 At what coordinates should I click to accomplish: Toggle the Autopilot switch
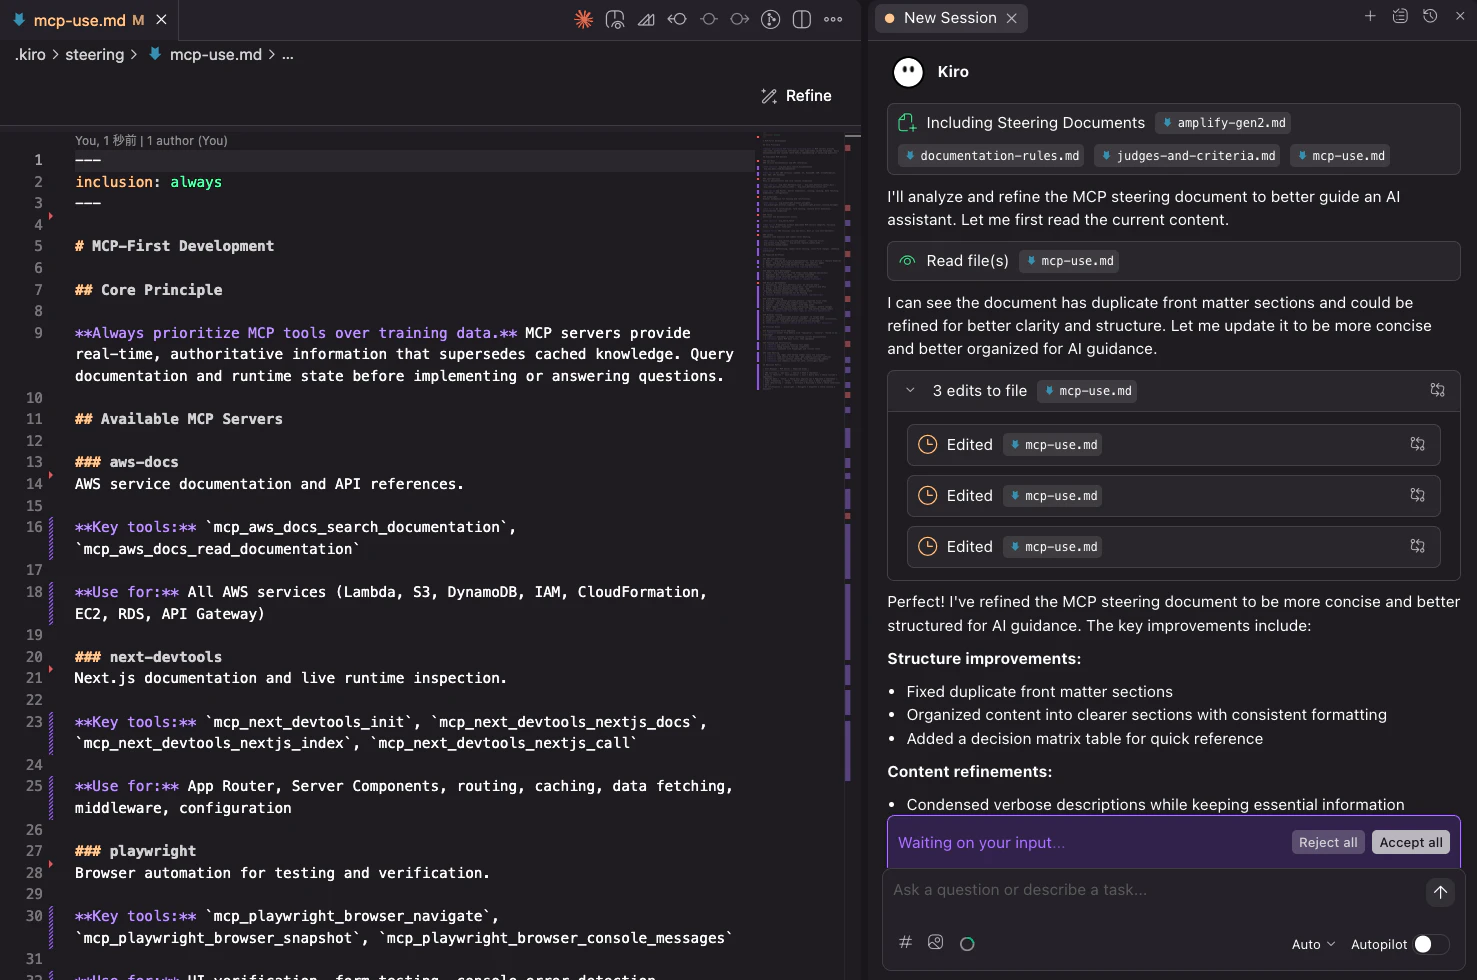[x=1431, y=944]
